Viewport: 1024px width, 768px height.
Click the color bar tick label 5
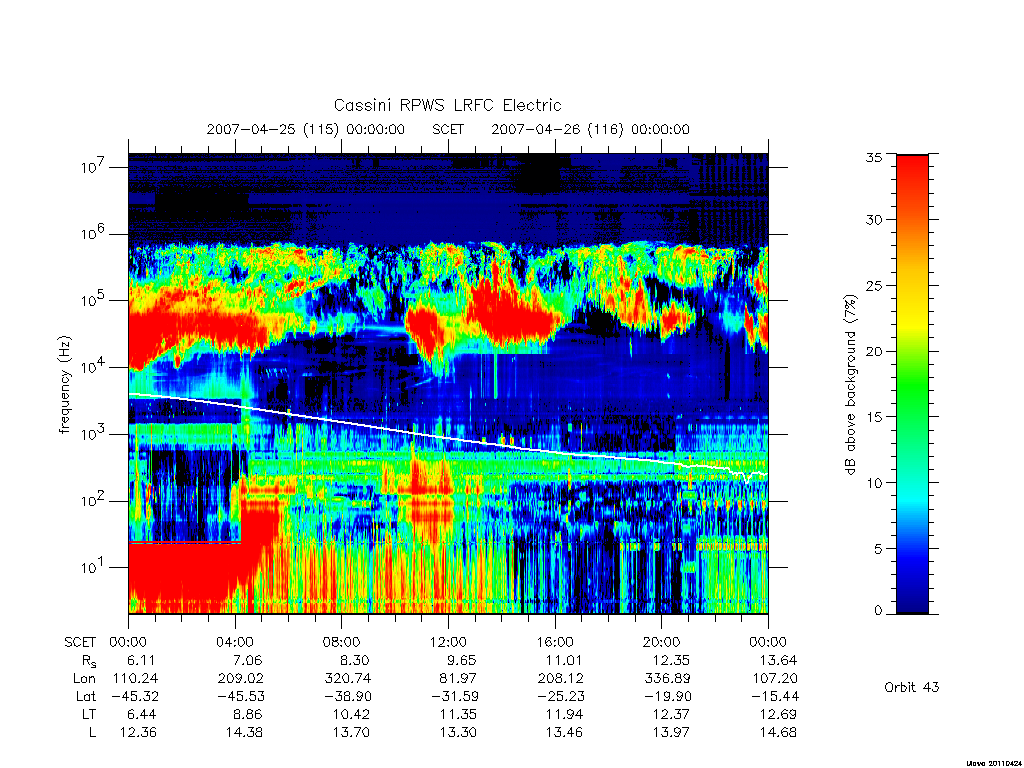coord(878,549)
